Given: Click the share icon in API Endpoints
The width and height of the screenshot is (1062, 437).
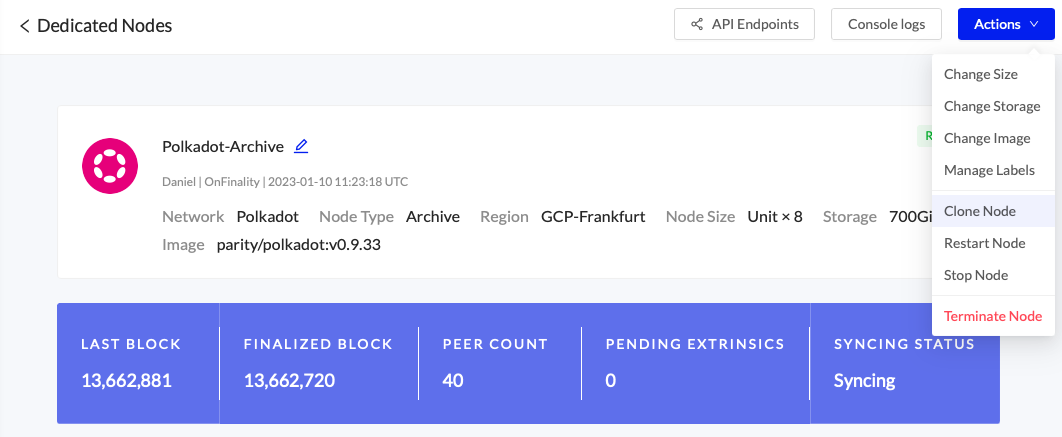Looking at the screenshot, I should point(695,24).
